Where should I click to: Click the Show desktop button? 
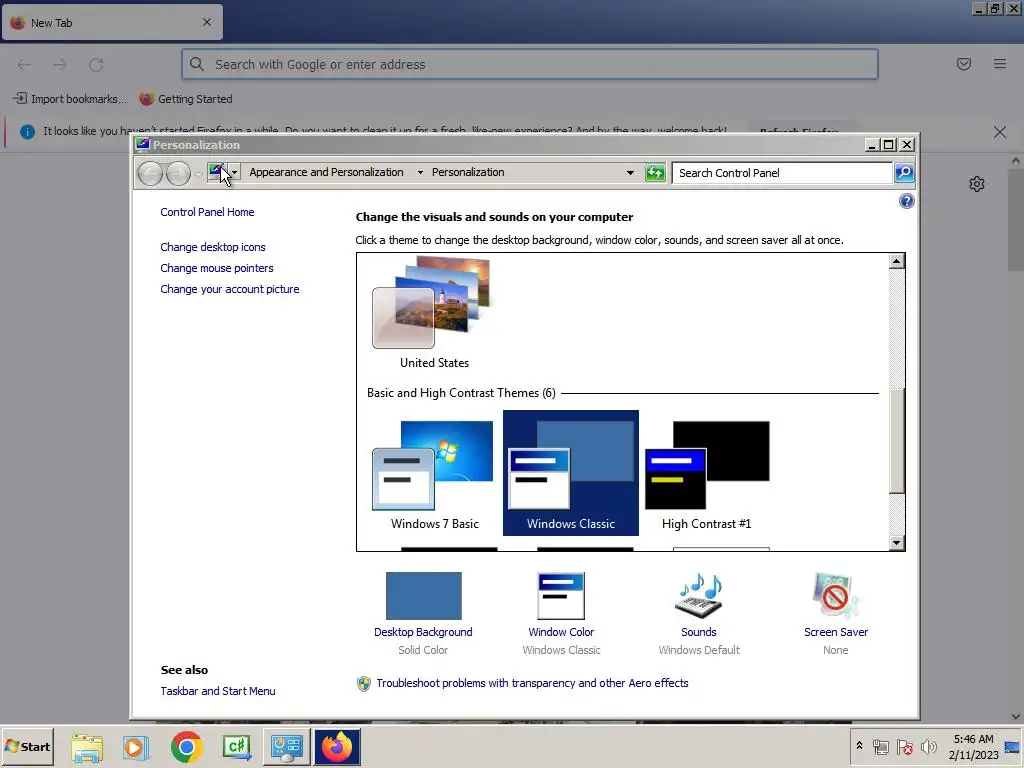point(1013,746)
